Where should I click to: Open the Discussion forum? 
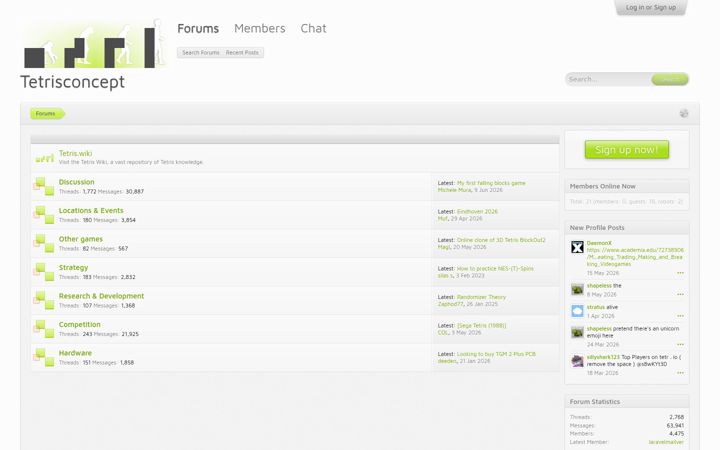76,182
